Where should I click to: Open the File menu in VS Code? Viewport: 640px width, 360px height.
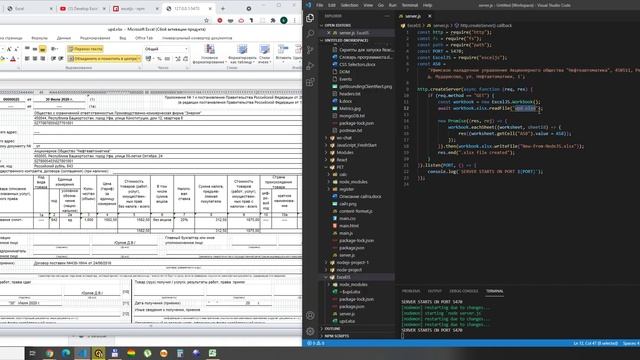320,5
